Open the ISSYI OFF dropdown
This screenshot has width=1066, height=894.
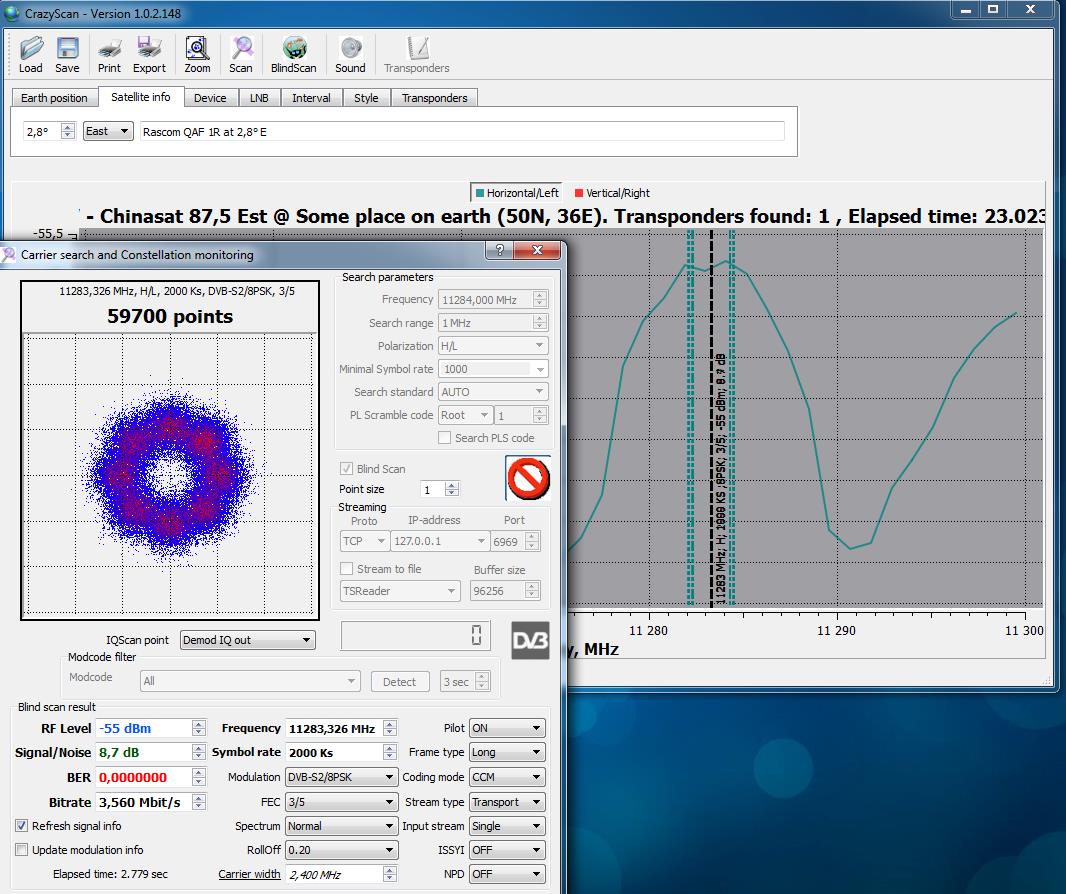coord(507,850)
